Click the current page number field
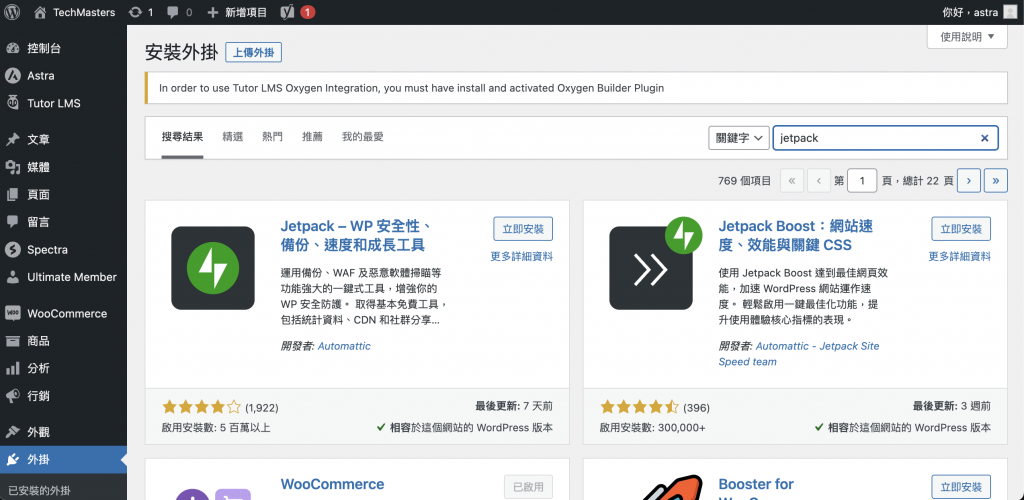 [x=862, y=181]
